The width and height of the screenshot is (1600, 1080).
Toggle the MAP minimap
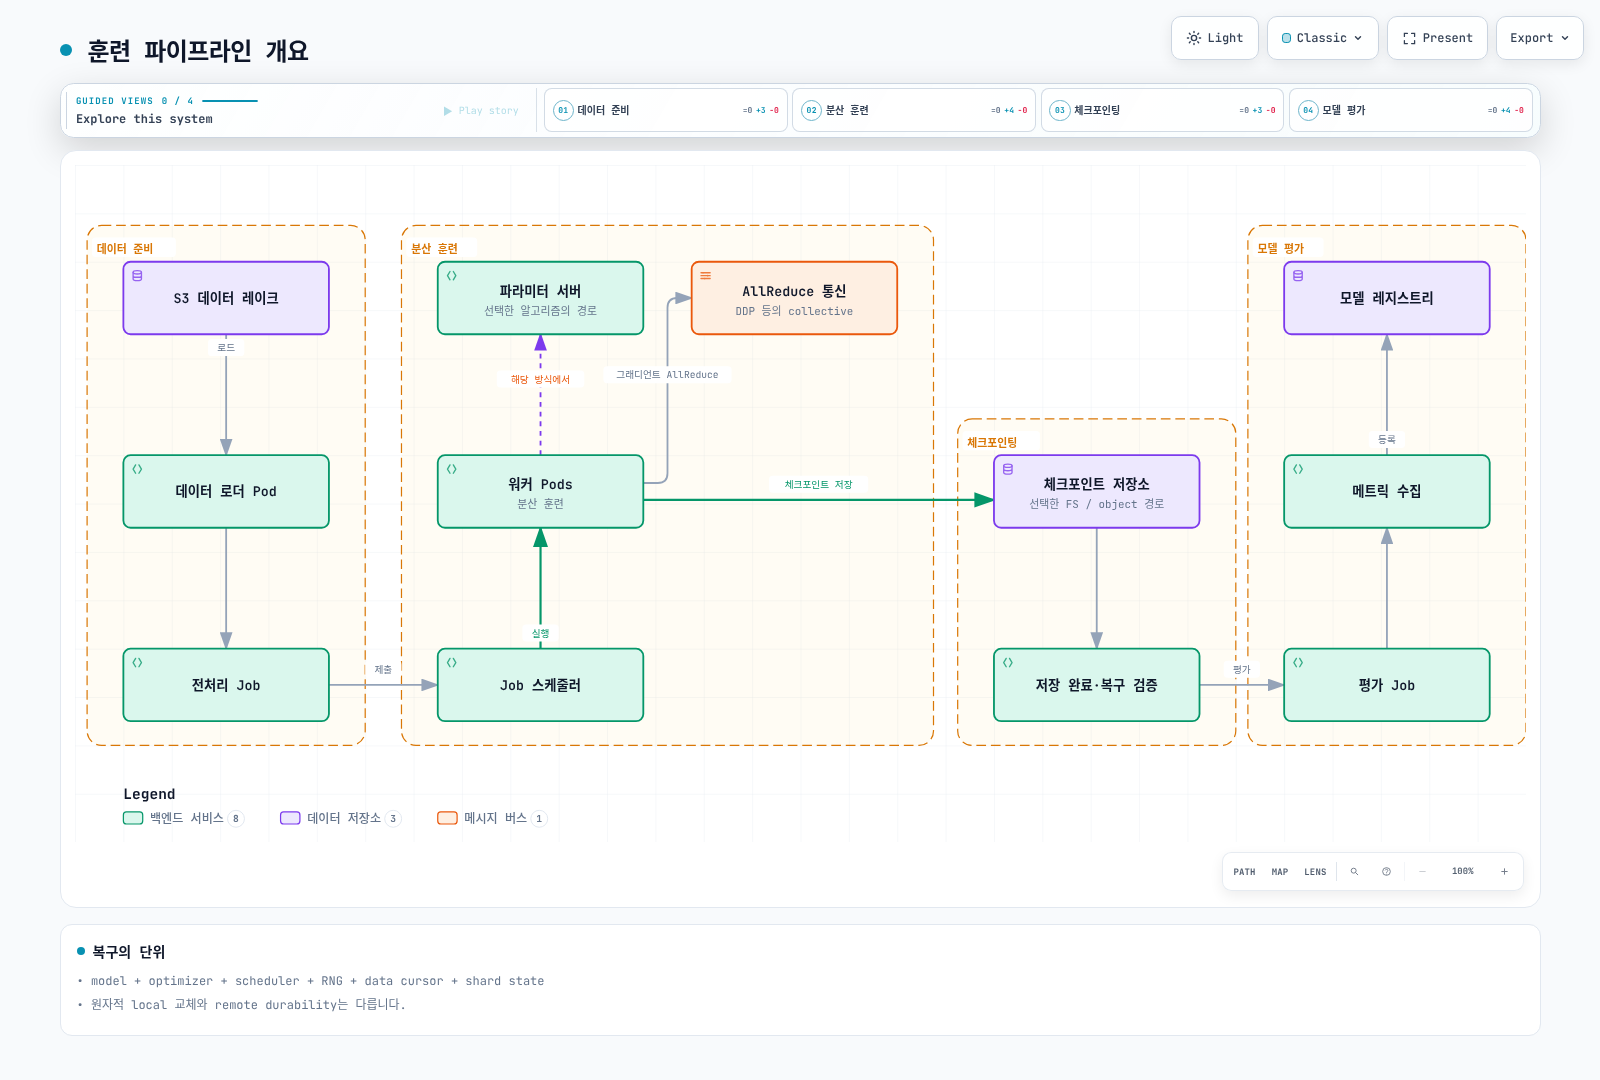tap(1280, 872)
